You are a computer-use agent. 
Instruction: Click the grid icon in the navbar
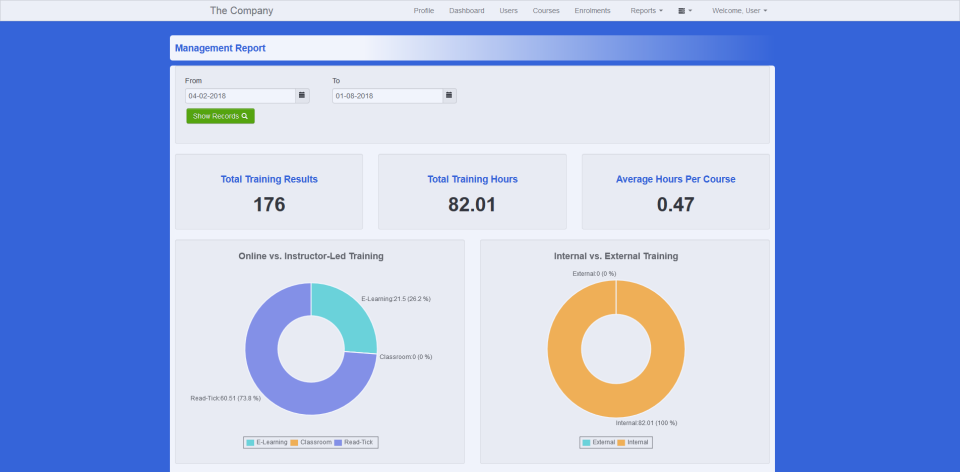click(x=685, y=11)
